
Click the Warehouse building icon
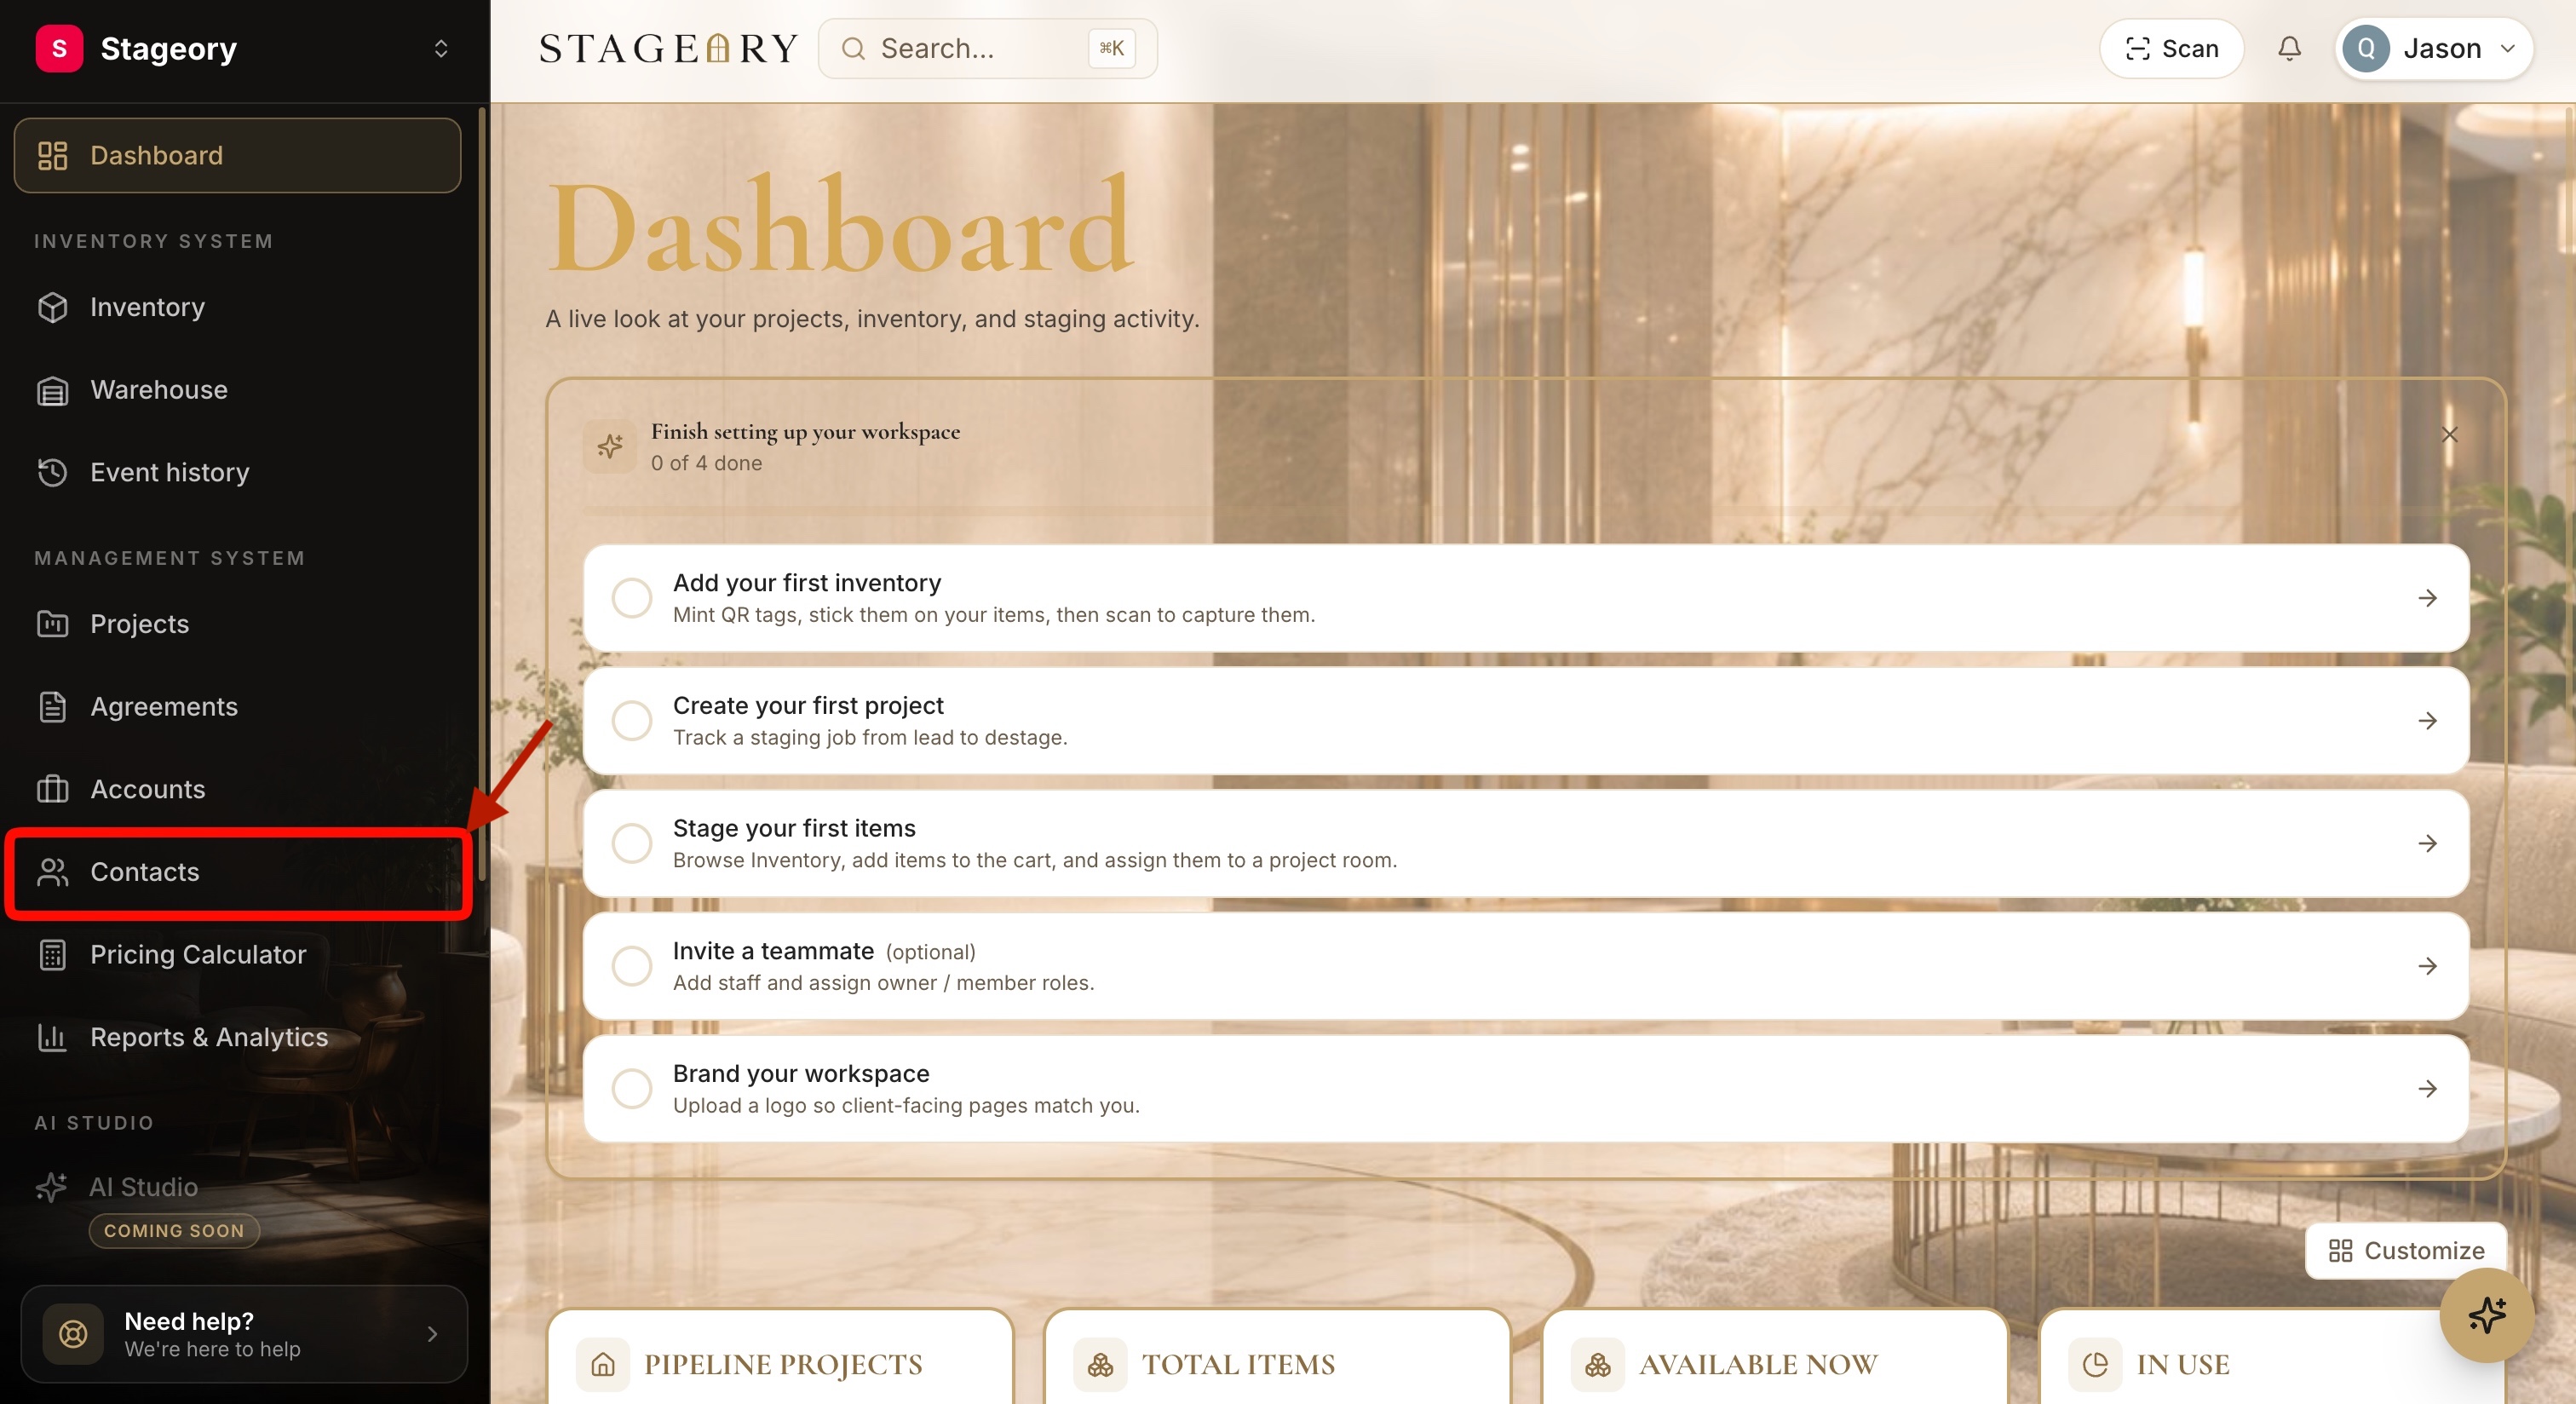tap(52, 390)
